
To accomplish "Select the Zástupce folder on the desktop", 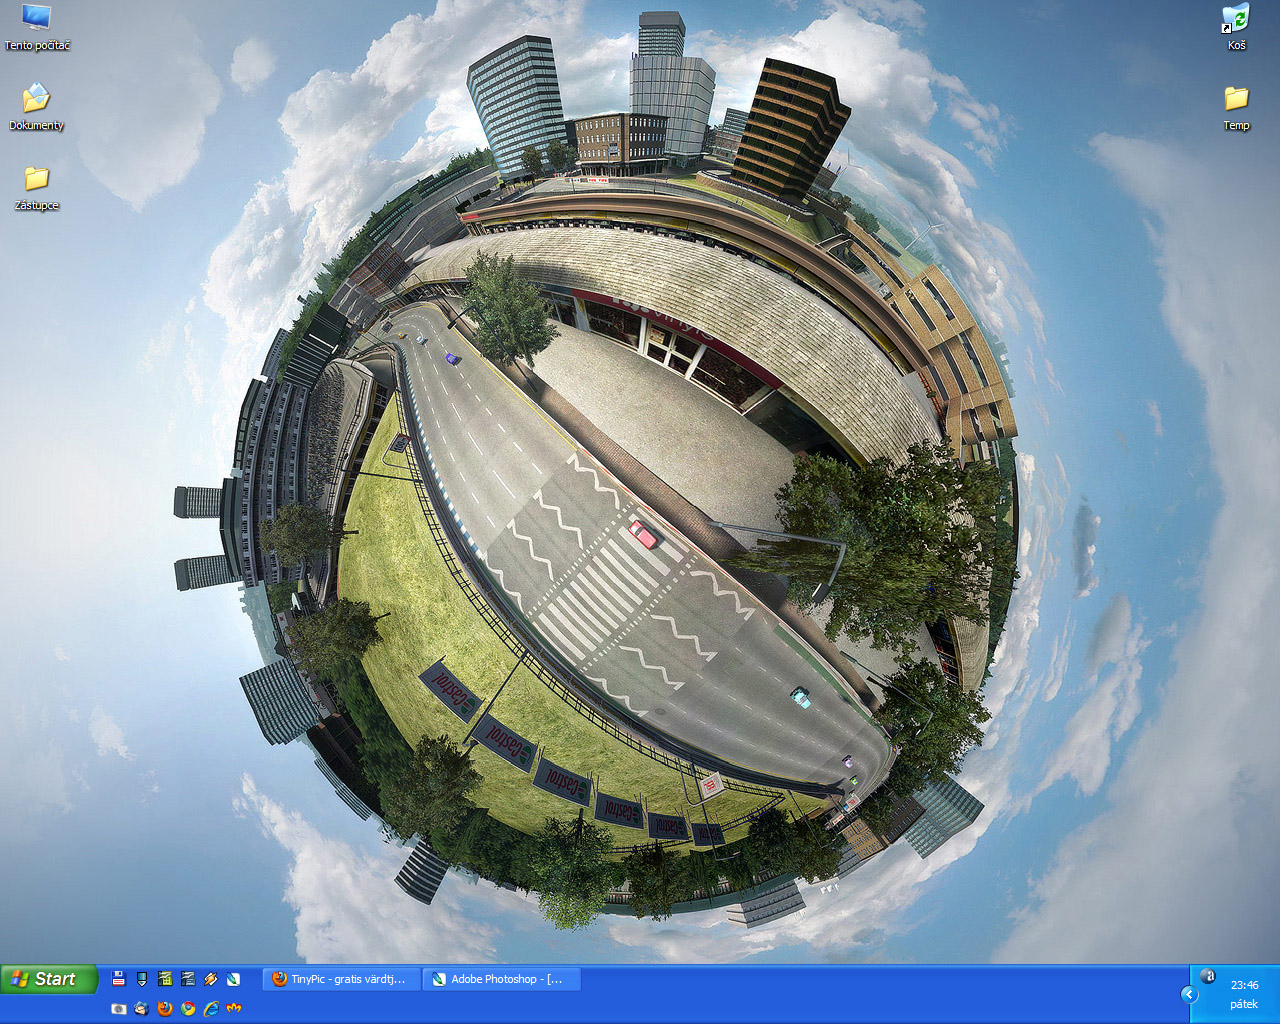I will point(37,187).
